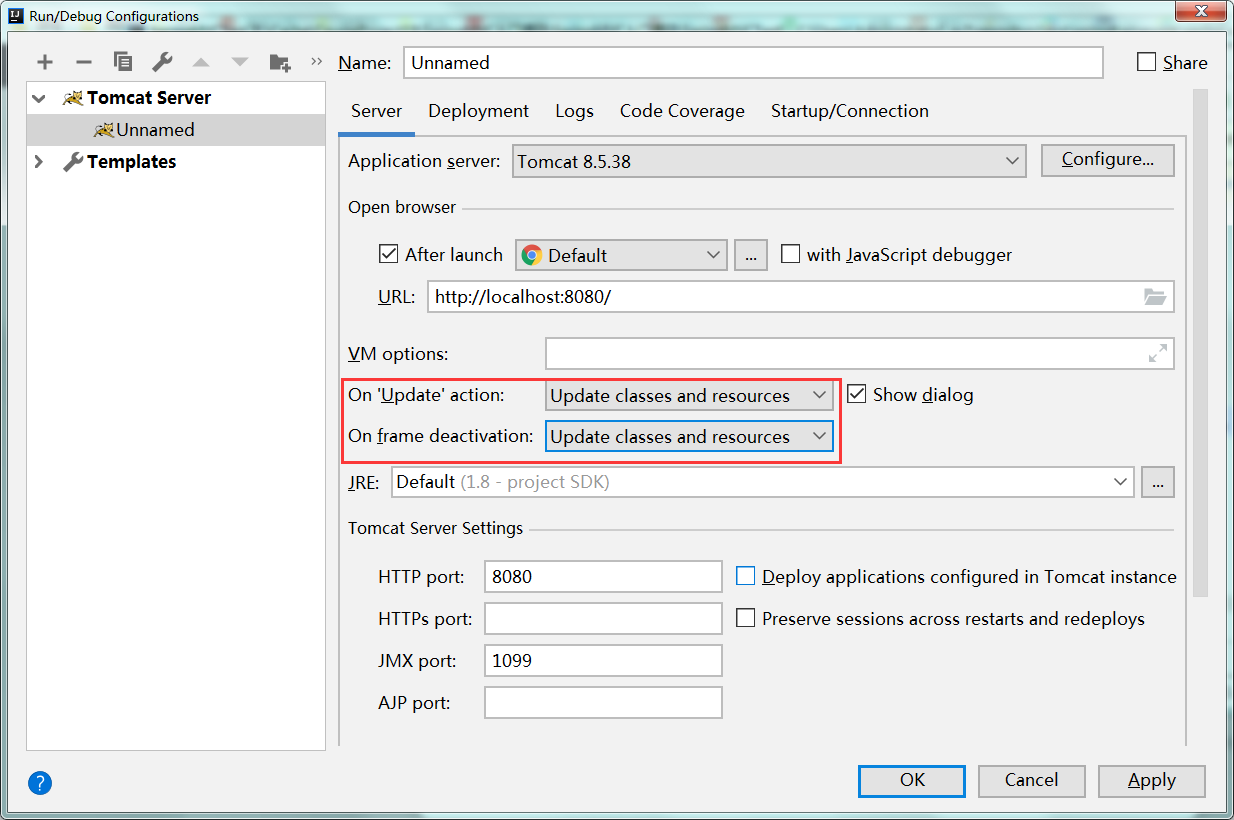
Task: Switch to the Code Coverage tab
Action: click(682, 111)
